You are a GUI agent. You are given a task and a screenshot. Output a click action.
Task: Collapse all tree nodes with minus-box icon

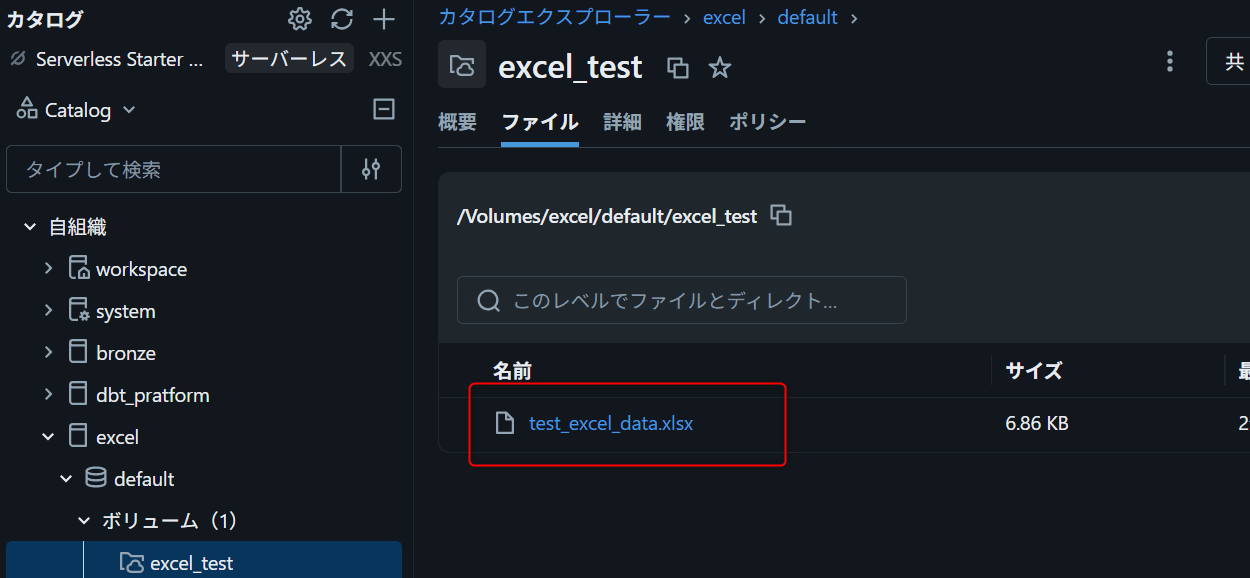(x=384, y=109)
